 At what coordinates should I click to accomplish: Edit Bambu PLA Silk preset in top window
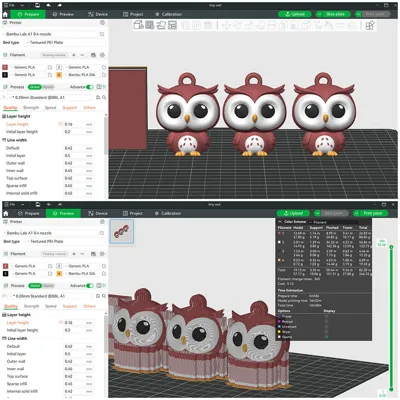(104, 75)
